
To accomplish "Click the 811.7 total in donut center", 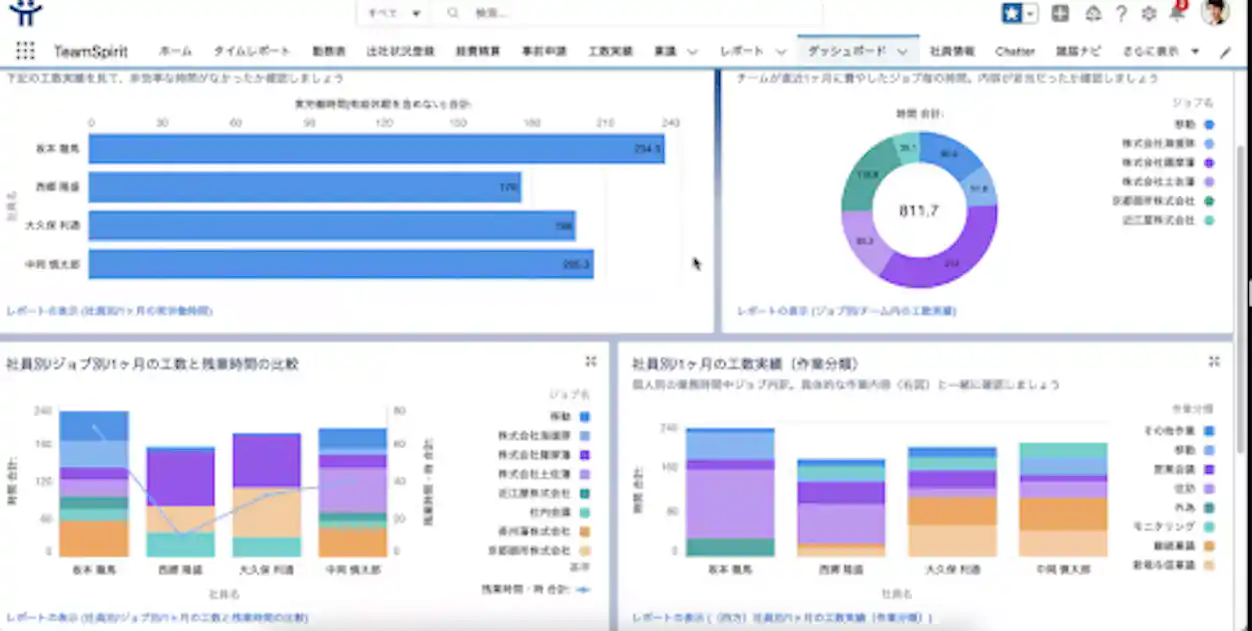I will [x=918, y=211].
